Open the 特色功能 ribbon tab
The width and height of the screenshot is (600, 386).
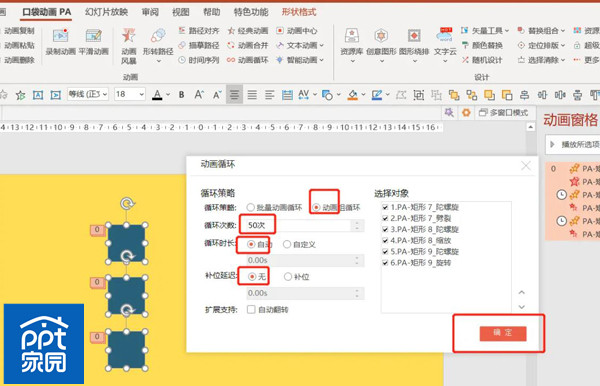pyautogui.click(x=251, y=12)
